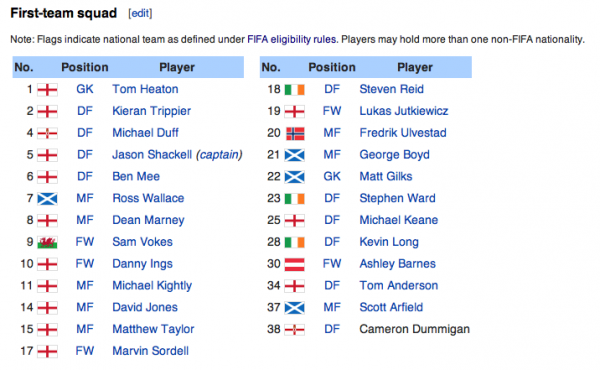The image size is (600, 370).
Task: Click the England flag next to Tom Heaton
Action: [x=47, y=90]
